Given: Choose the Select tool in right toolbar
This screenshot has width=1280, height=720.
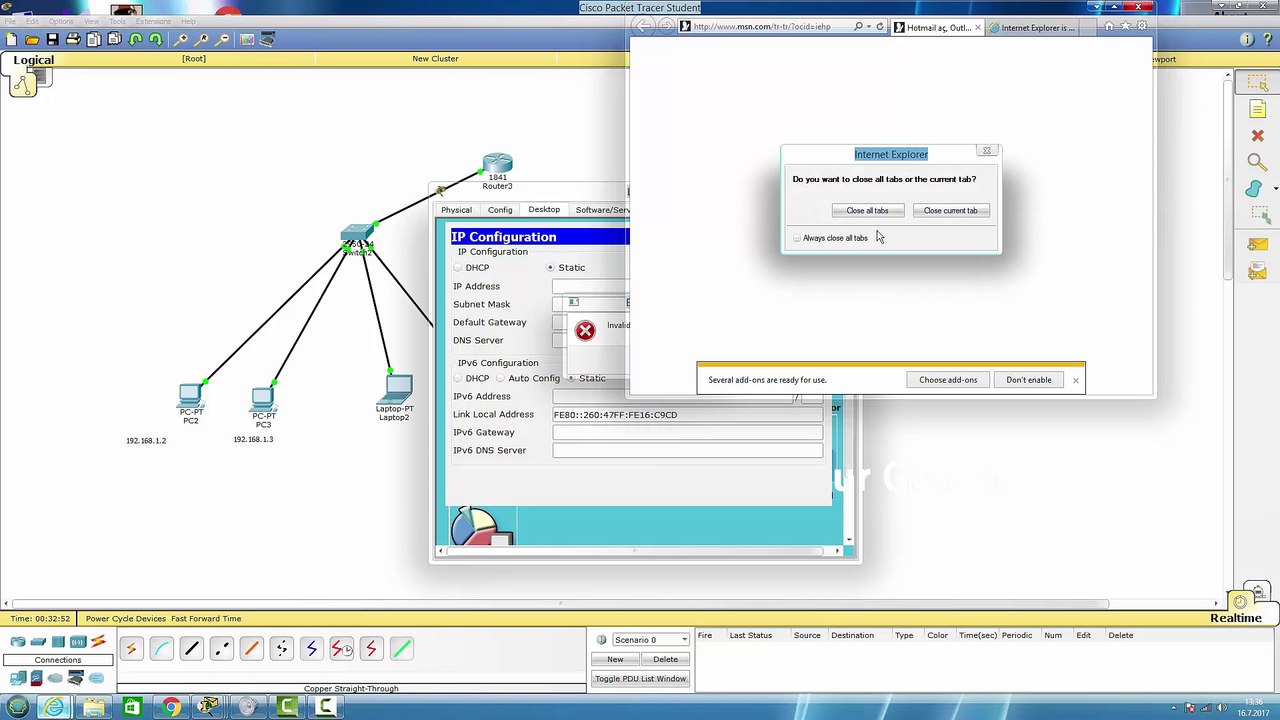Looking at the screenshot, I should [1257, 84].
